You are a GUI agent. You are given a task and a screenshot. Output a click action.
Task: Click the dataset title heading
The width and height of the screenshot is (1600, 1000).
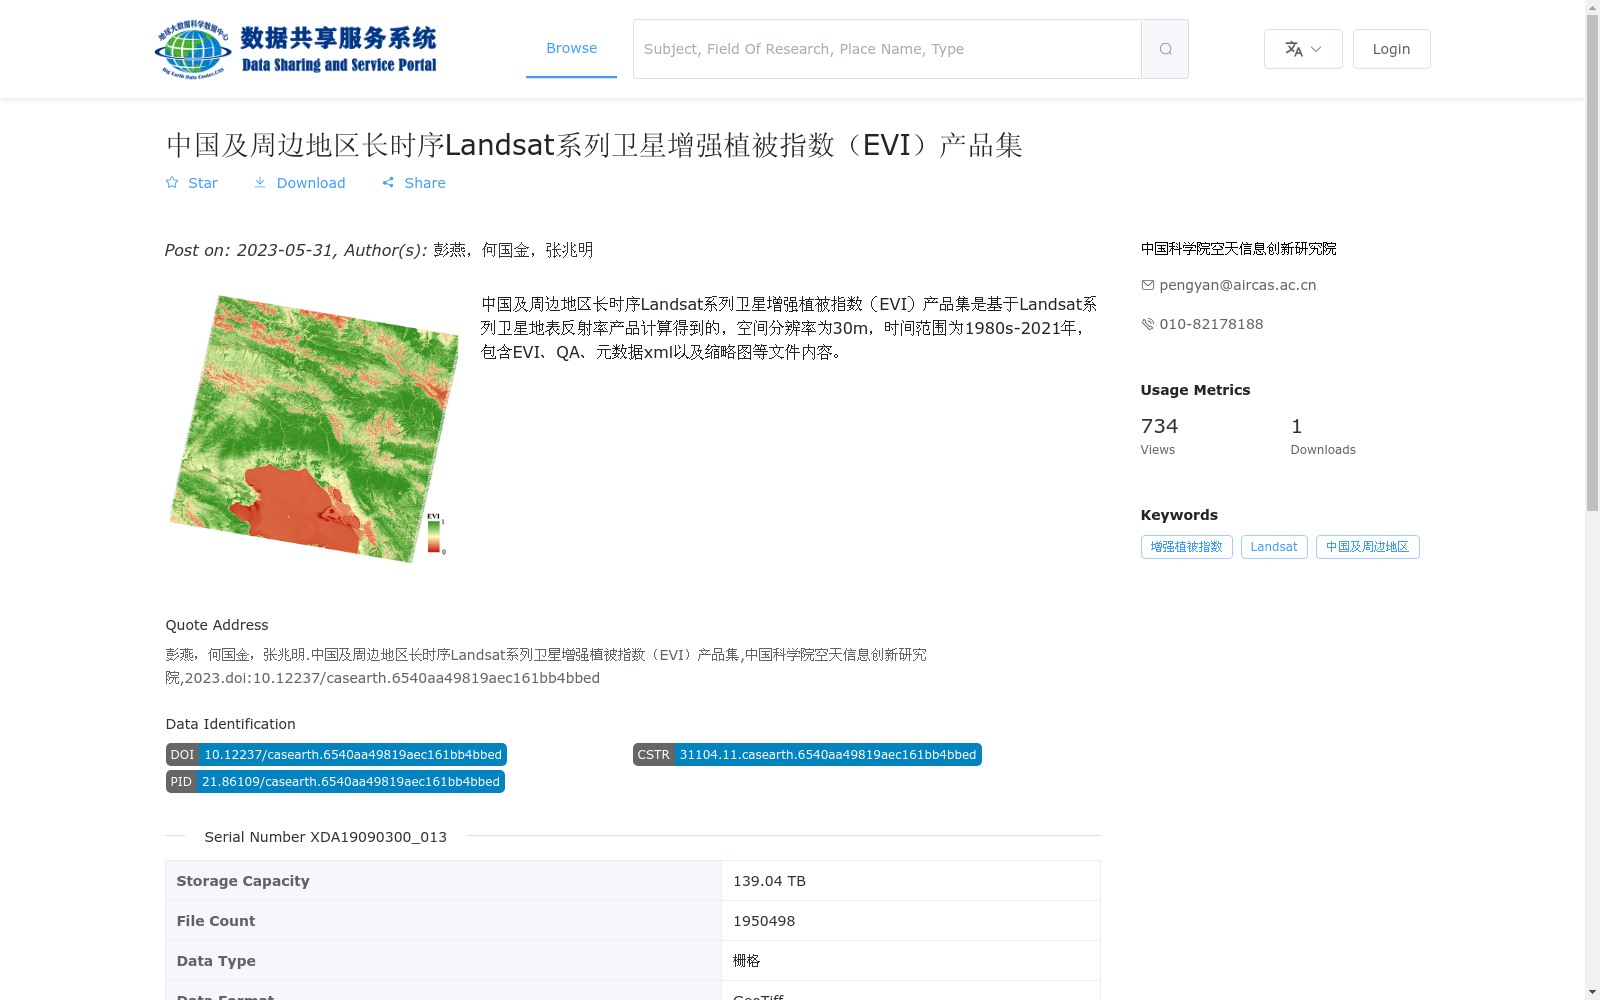[594, 145]
